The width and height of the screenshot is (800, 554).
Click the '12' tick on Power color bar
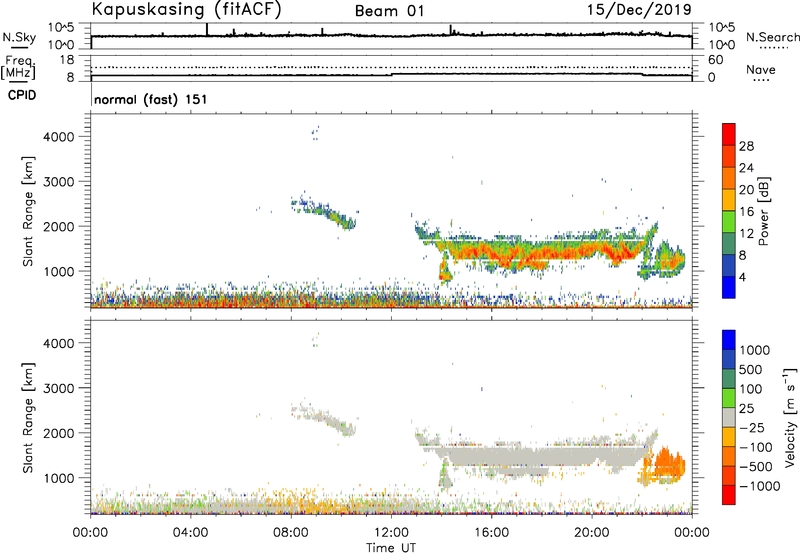pos(746,234)
